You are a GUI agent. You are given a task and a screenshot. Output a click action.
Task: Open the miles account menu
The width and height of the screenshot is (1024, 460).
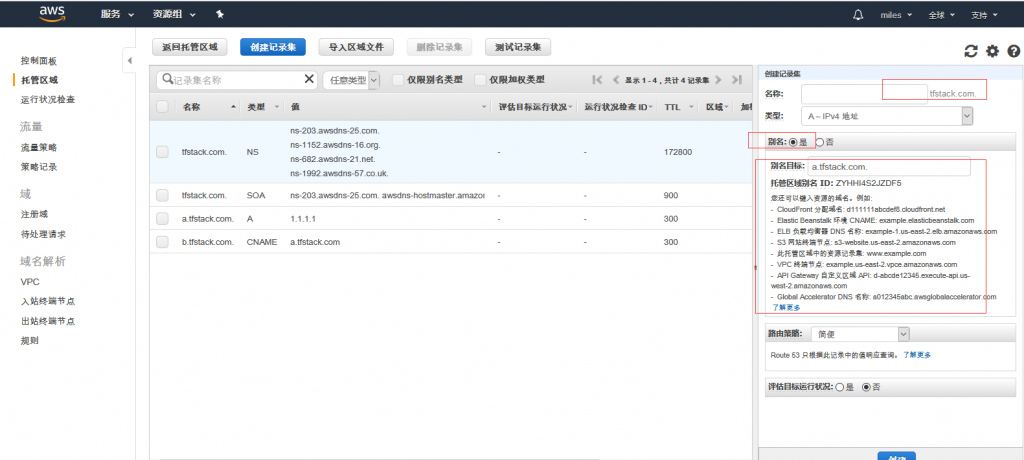(x=895, y=14)
